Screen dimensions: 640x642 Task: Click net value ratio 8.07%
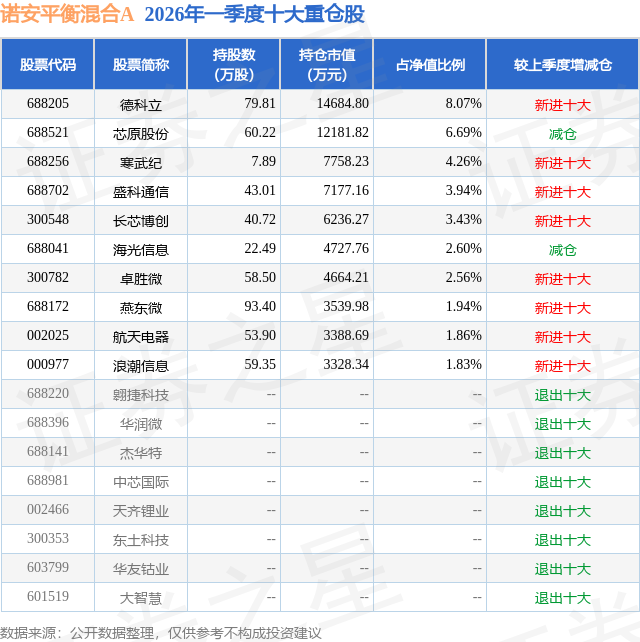464,103
